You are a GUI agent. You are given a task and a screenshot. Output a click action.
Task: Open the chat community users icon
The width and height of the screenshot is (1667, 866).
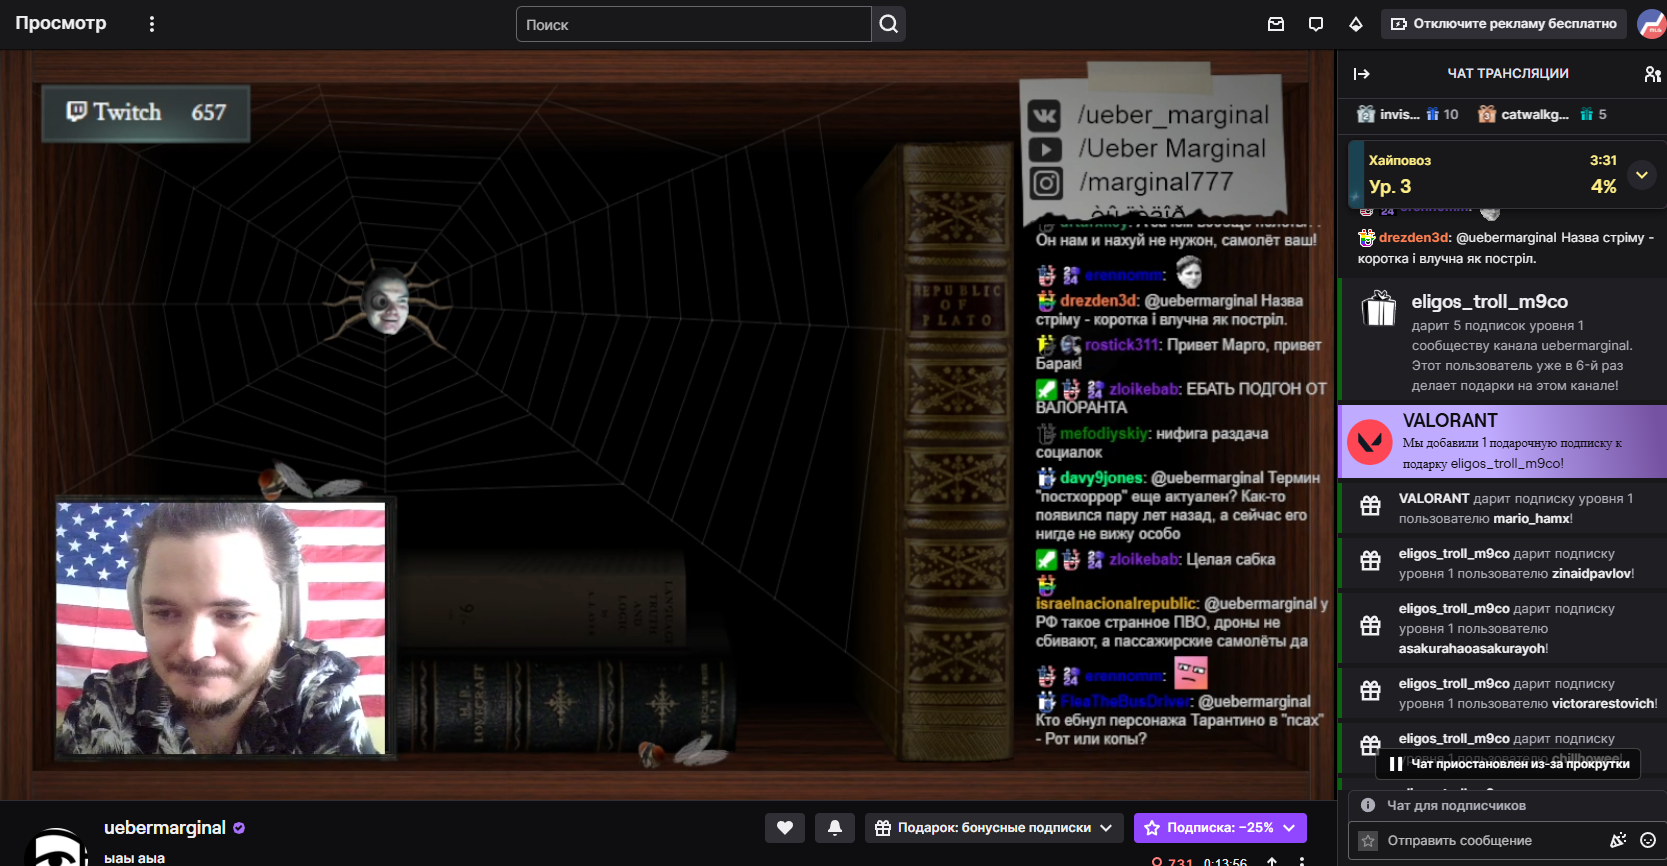(x=1652, y=74)
